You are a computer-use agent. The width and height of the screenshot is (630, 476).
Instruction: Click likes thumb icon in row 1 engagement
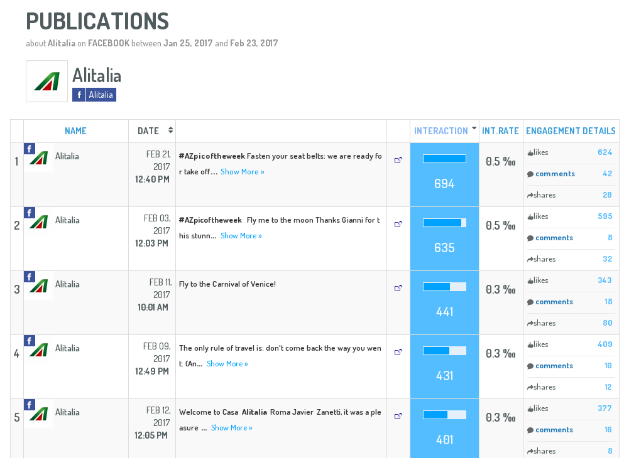[530, 153]
